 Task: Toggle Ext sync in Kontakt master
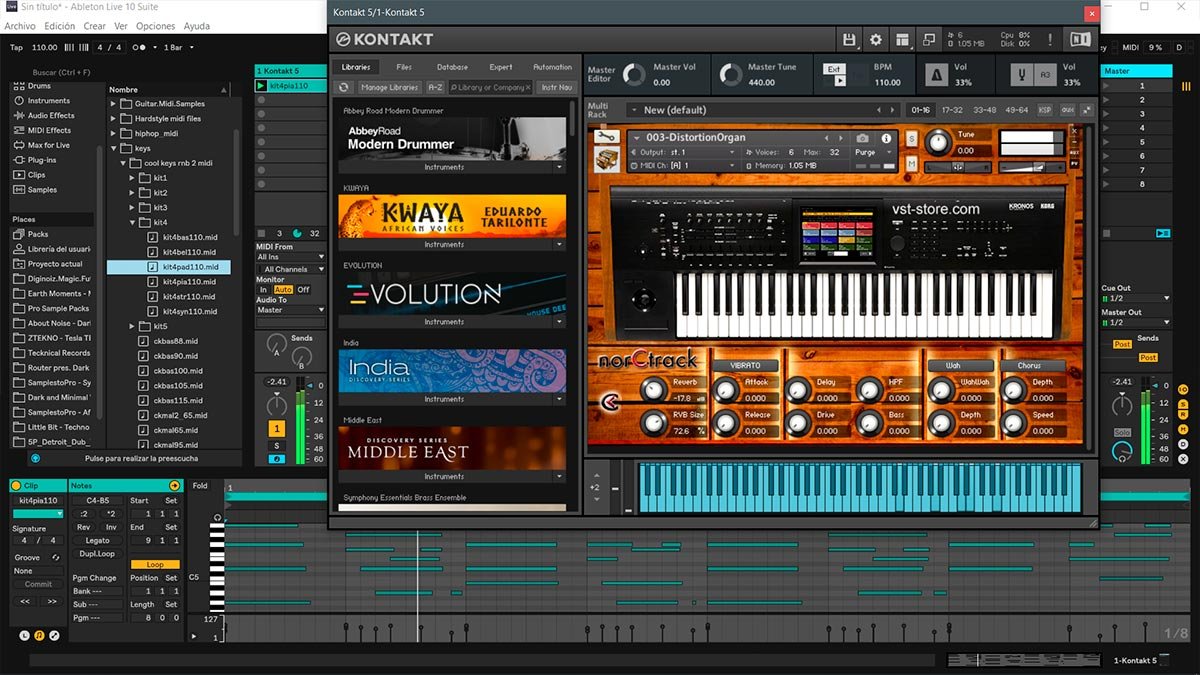[x=834, y=69]
